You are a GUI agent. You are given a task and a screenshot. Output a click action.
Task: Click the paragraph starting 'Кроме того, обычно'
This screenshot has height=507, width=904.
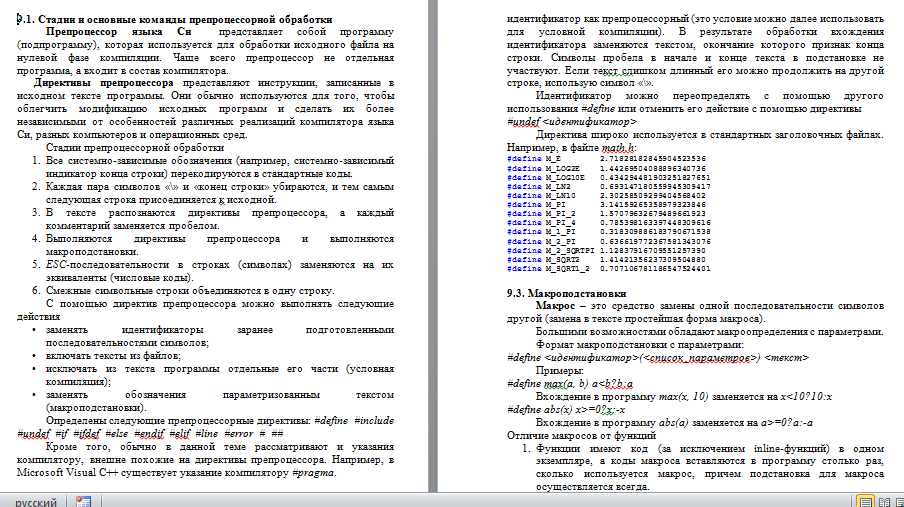[x=205, y=459]
